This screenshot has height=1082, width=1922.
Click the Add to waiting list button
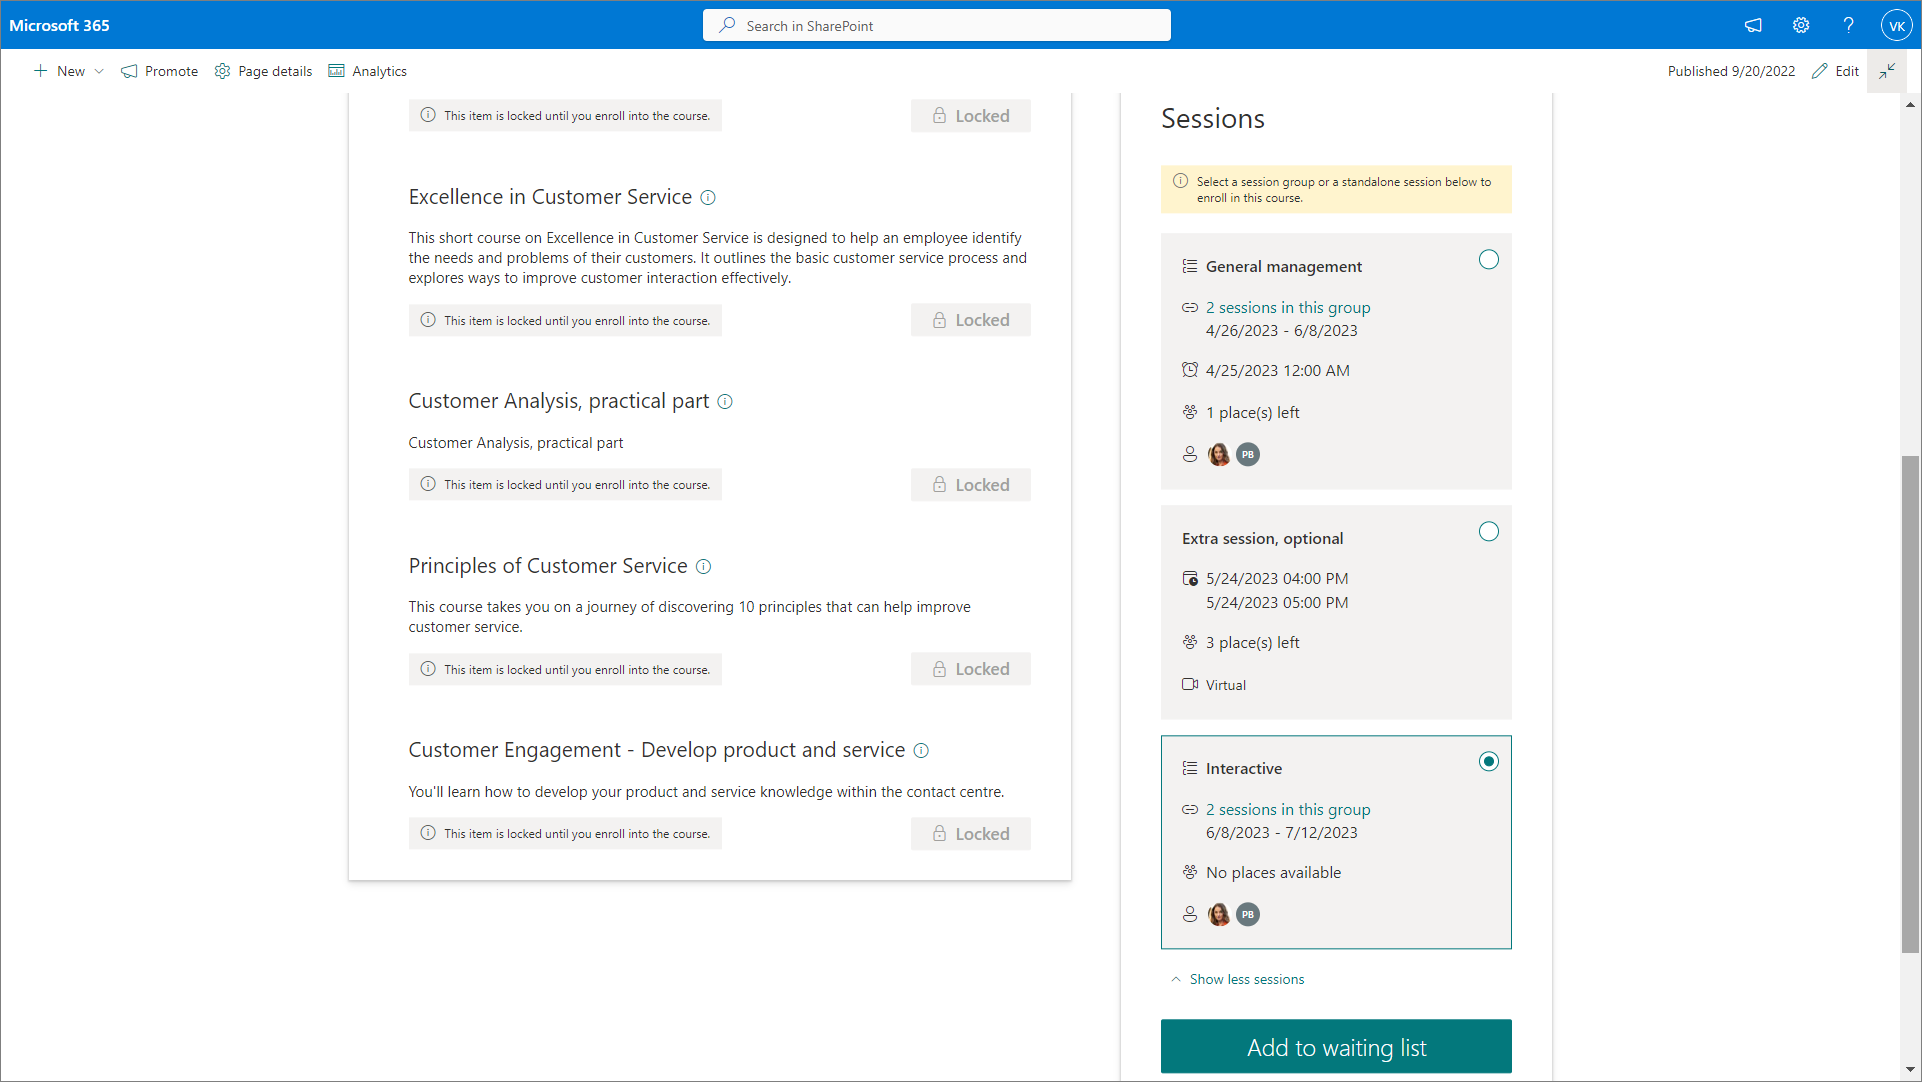coord(1335,1047)
